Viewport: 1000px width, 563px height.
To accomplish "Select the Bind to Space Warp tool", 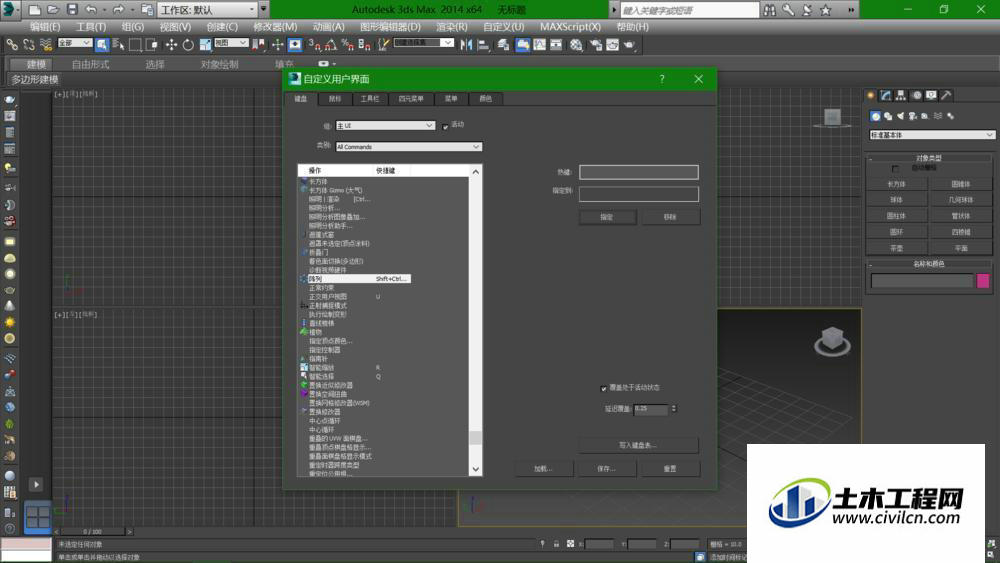I will coord(46,45).
